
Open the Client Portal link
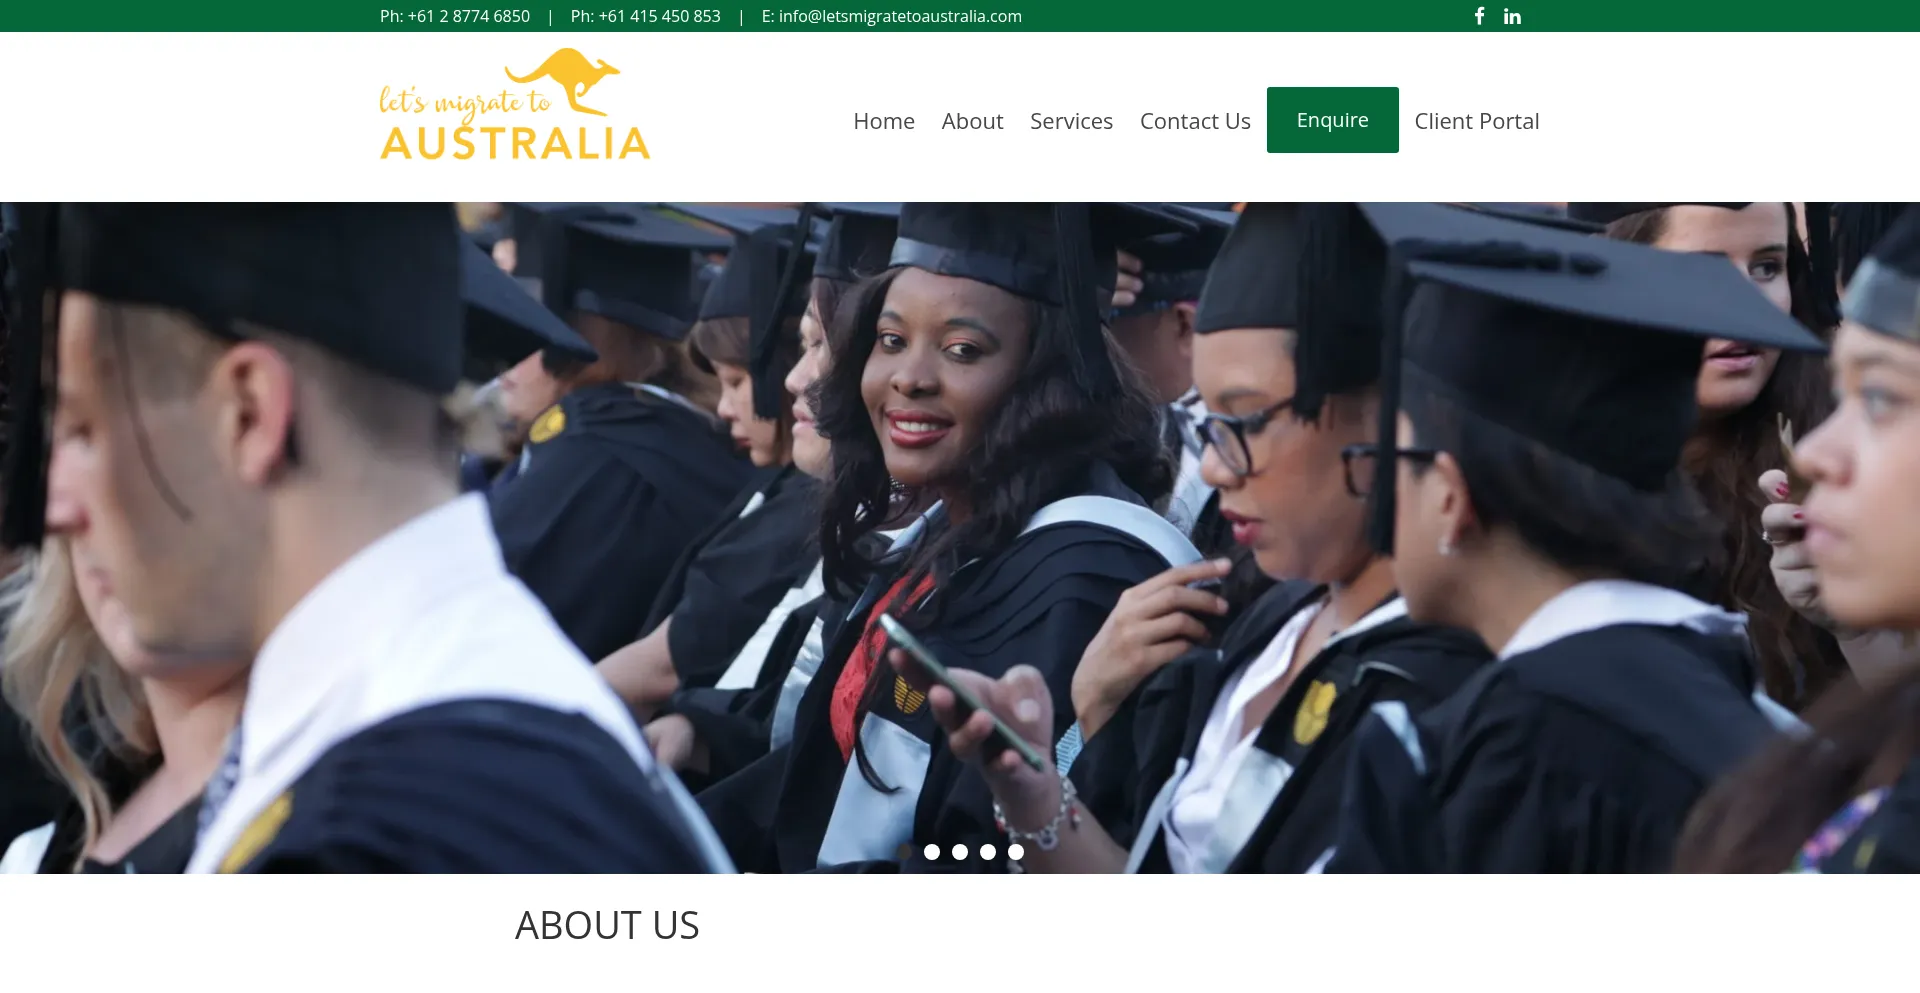coord(1476,121)
